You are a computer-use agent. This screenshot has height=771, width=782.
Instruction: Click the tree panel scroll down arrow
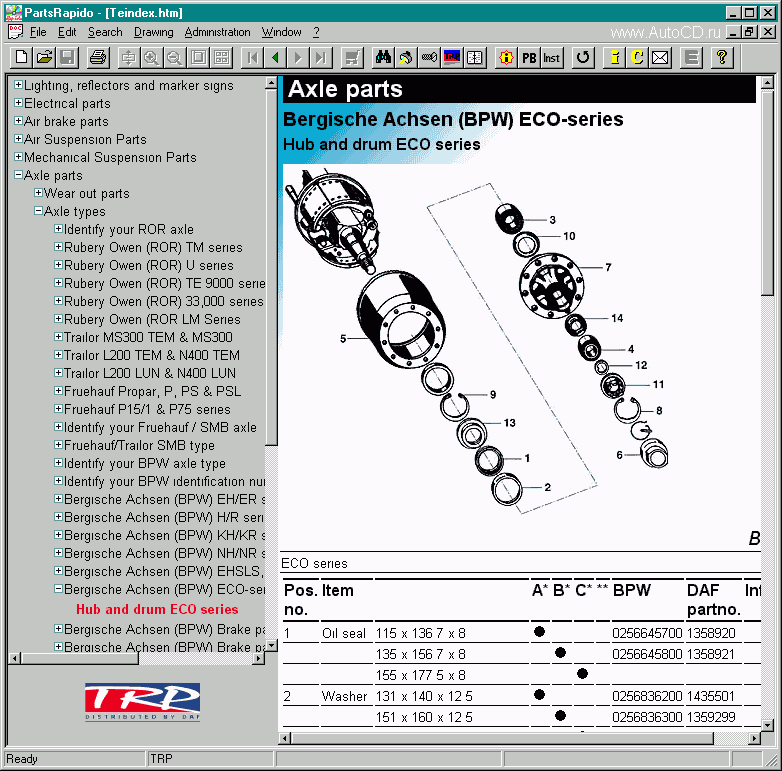point(271,645)
